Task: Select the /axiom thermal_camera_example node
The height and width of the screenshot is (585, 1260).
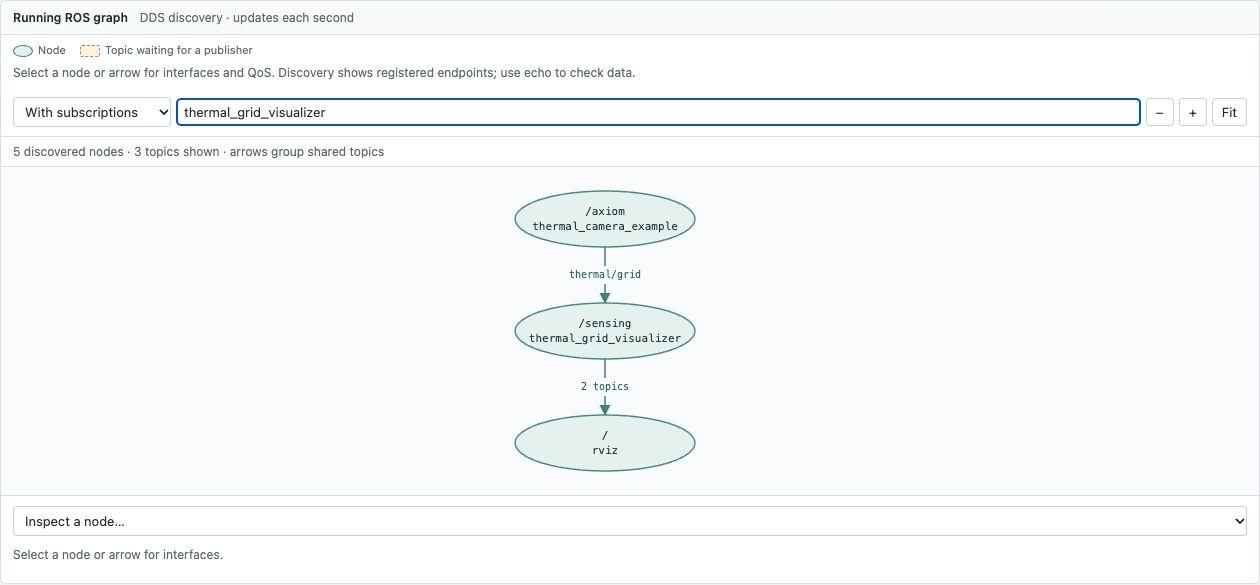Action: (605, 219)
